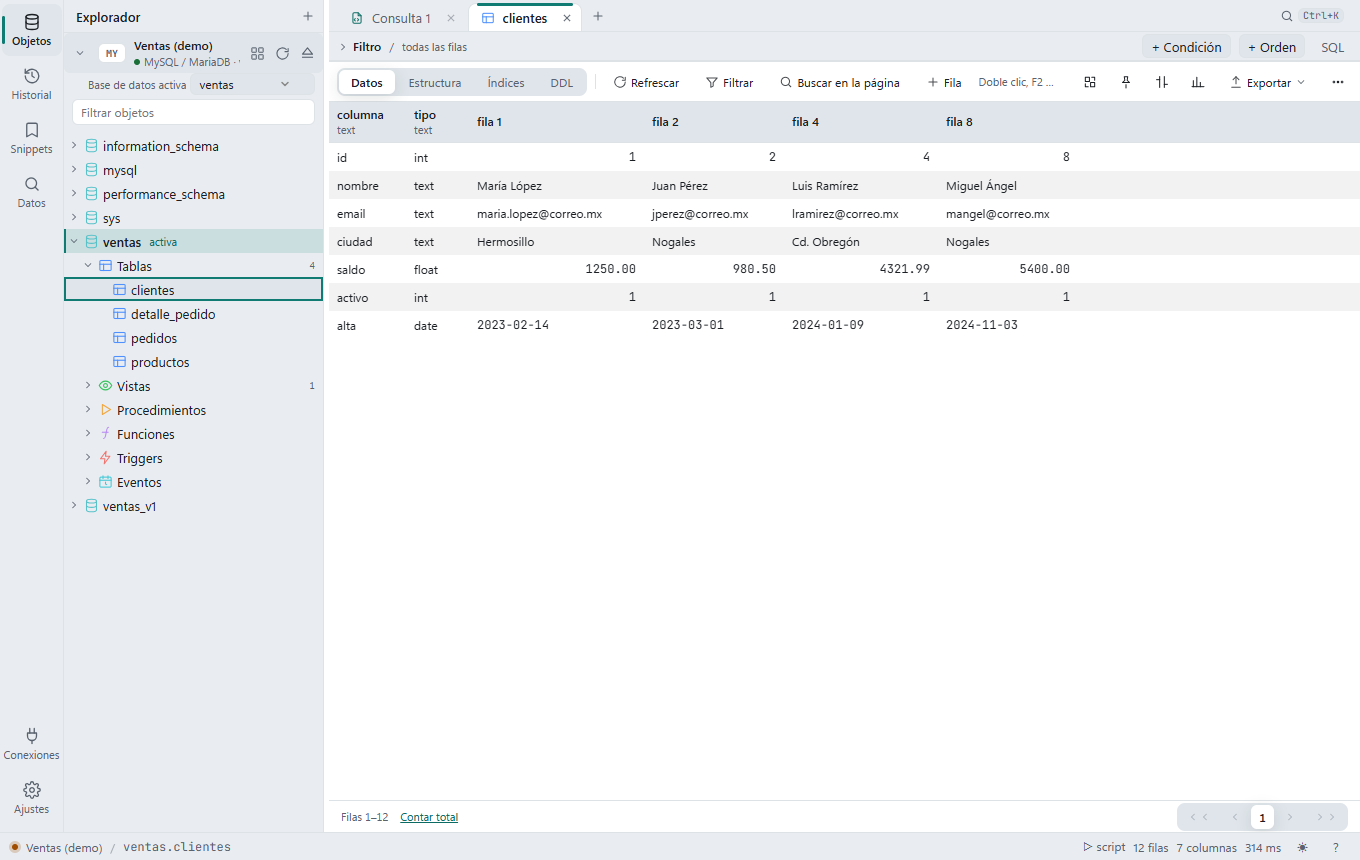This screenshot has width=1360, height=860.
Task: Click the Contar total link
Action: click(x=429, y=817)
